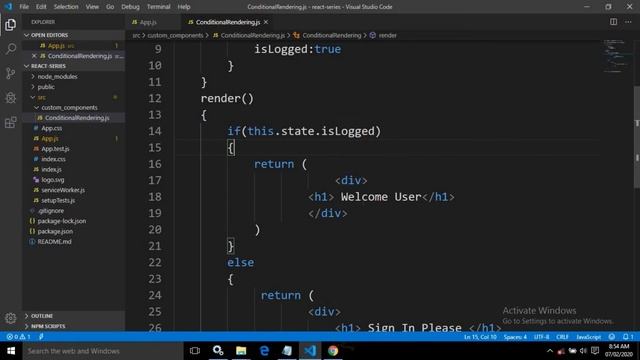Open Task View on the taskbar
Screen dimensions: 640x360
tap(195, 351)
